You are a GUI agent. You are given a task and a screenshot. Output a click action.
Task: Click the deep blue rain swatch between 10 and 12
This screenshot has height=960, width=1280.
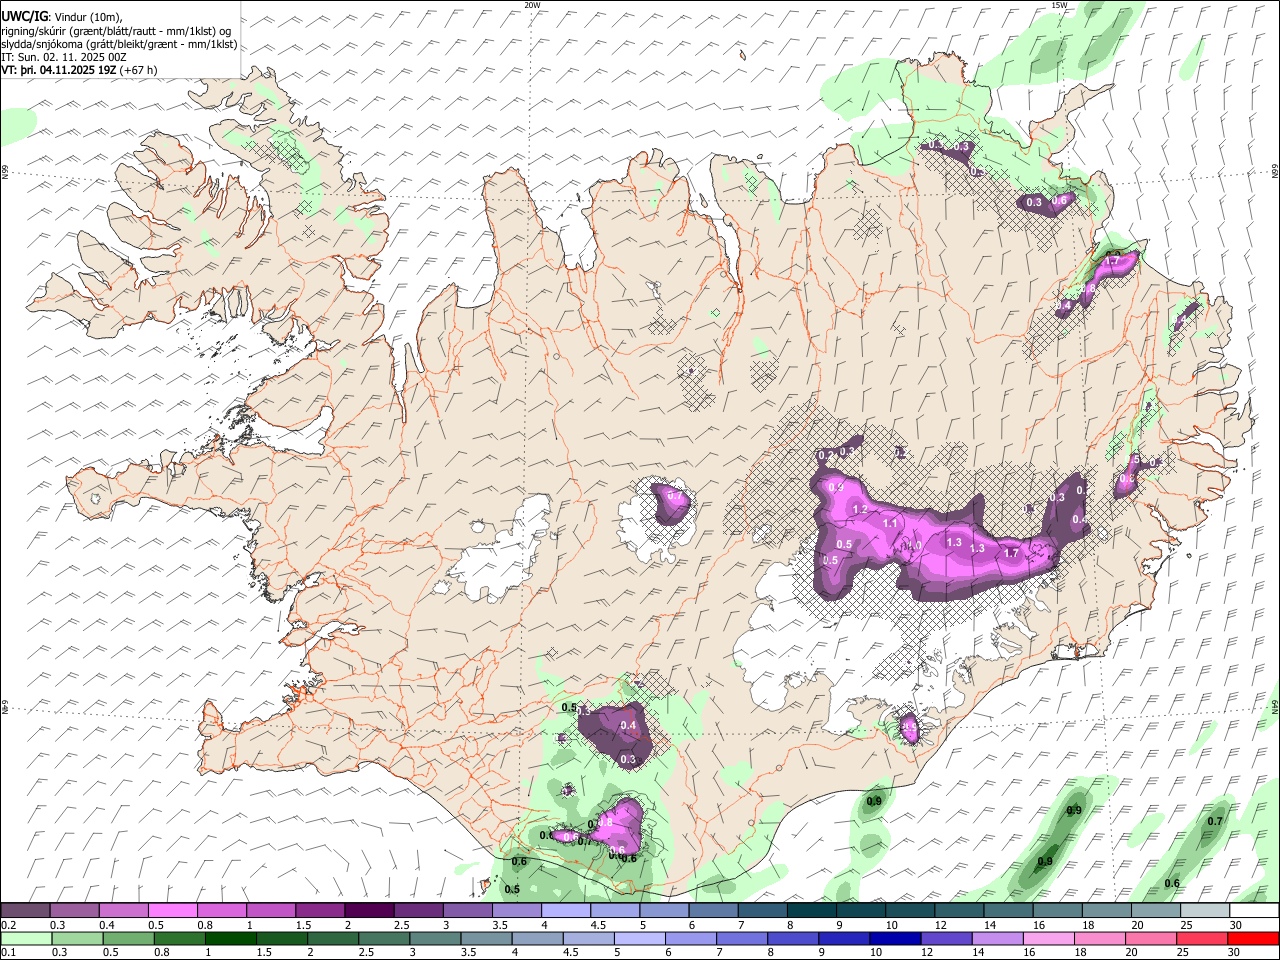(898, 938)
